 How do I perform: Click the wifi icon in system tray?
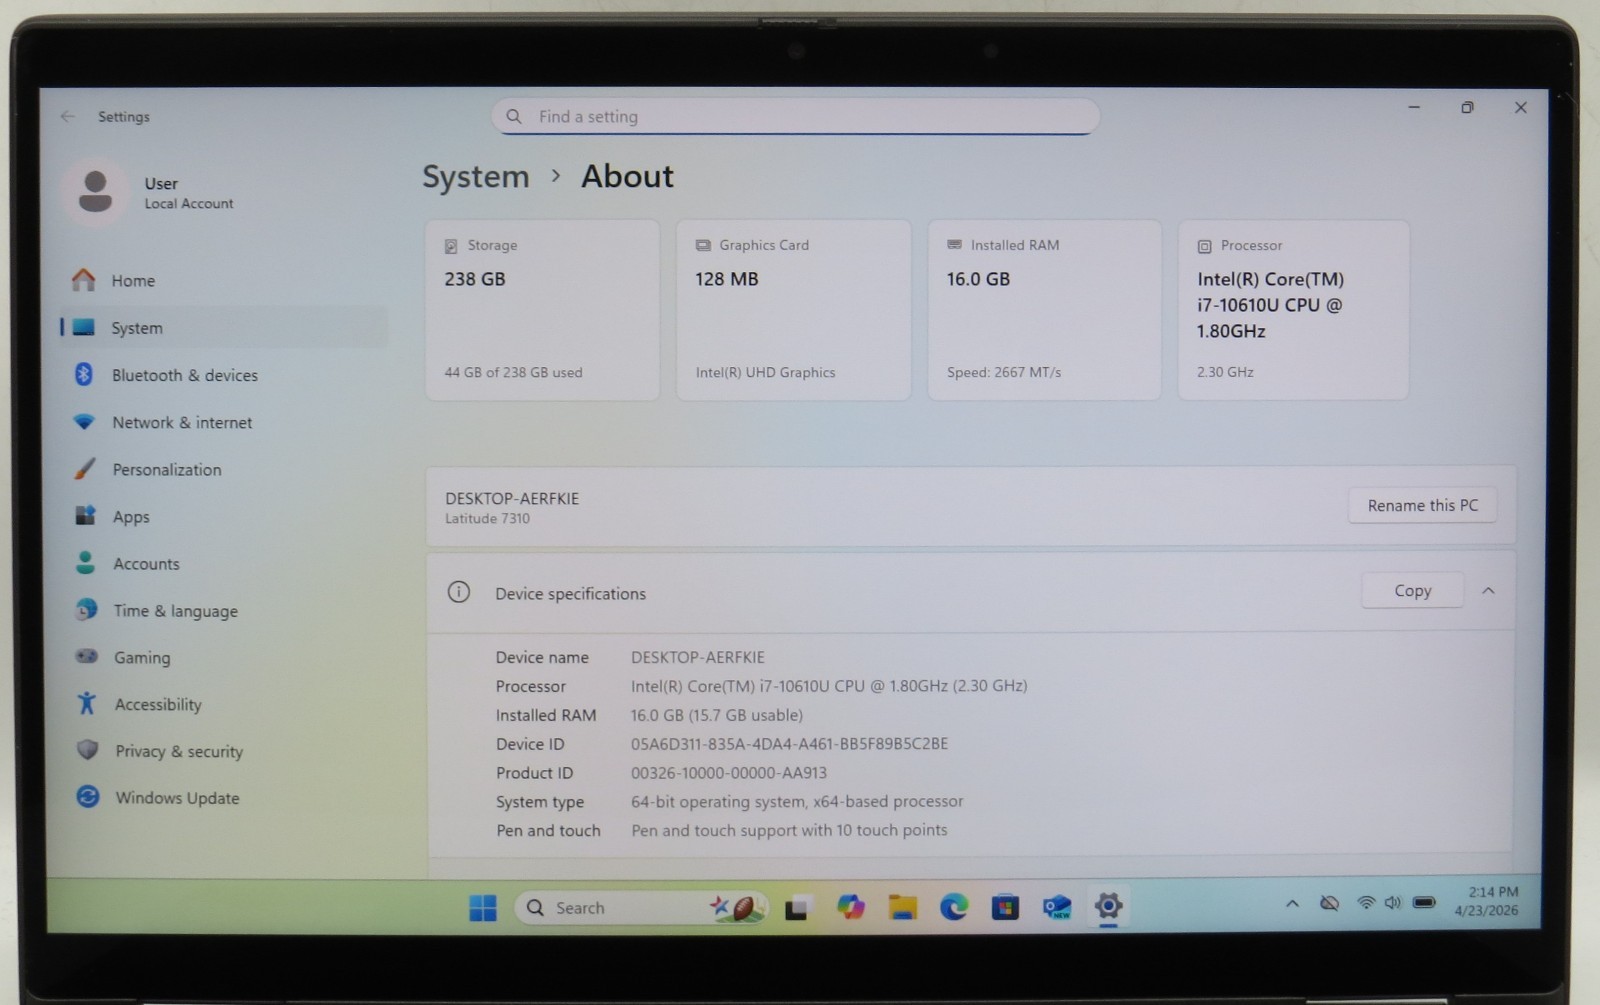[x=1365, y=903]
